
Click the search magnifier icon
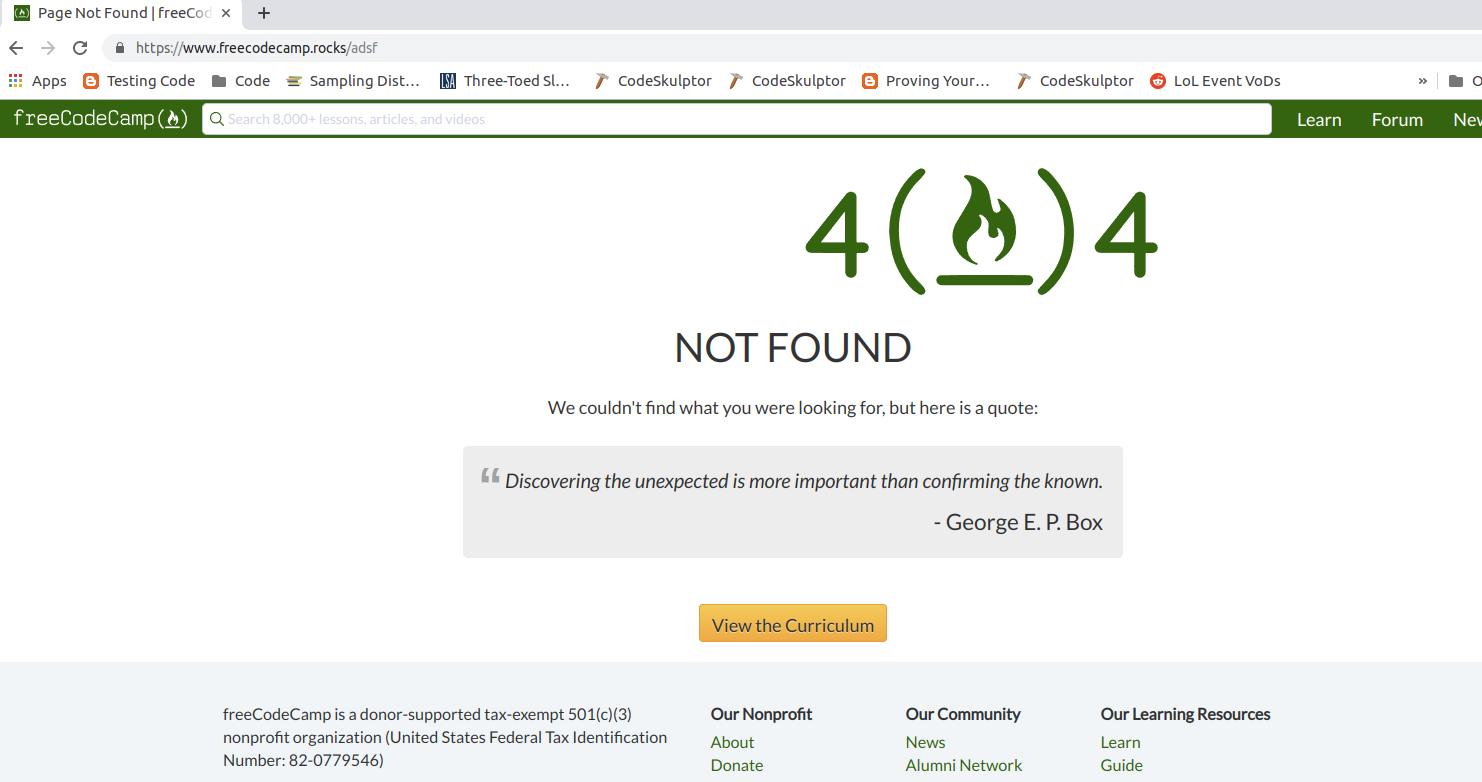coord(216,119)
